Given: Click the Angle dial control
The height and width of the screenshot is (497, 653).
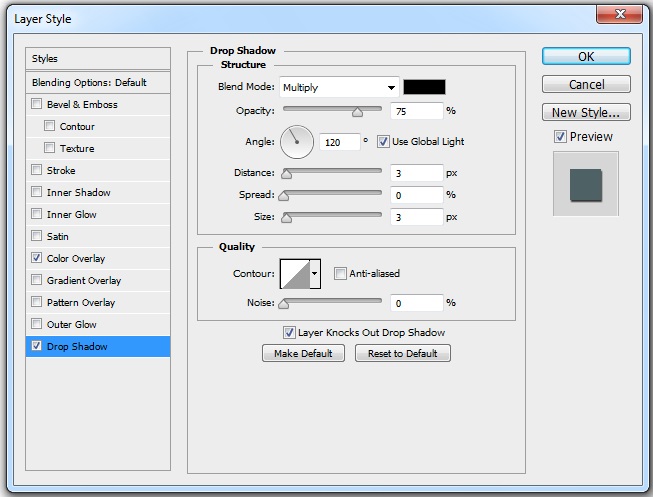Looking at the screenshot, I should click(x=297, y=142).
